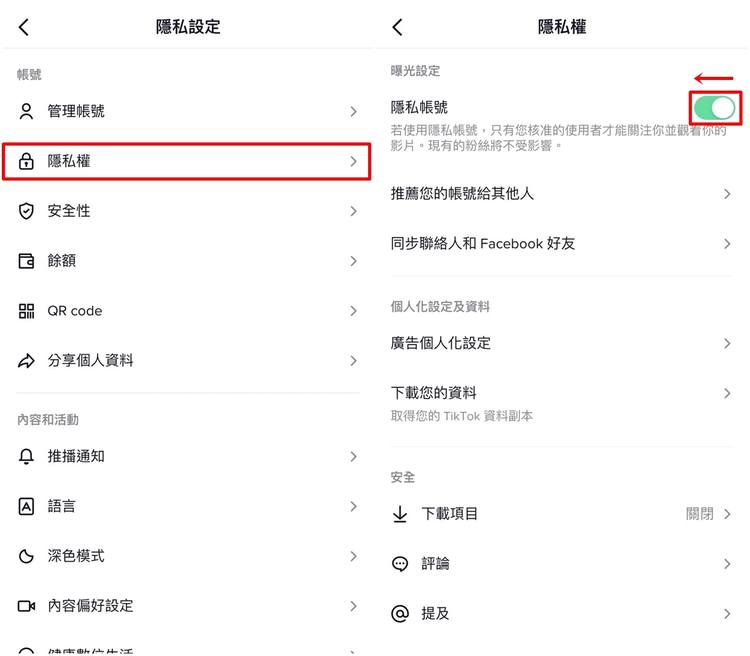Go back from the 隱私設定 screen
The image size is (750, 656).
tap(24, 28)
